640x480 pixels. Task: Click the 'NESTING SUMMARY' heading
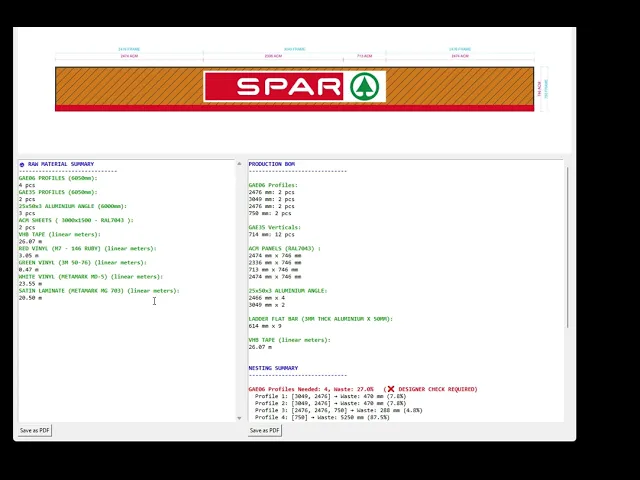[x=273, y=368]
